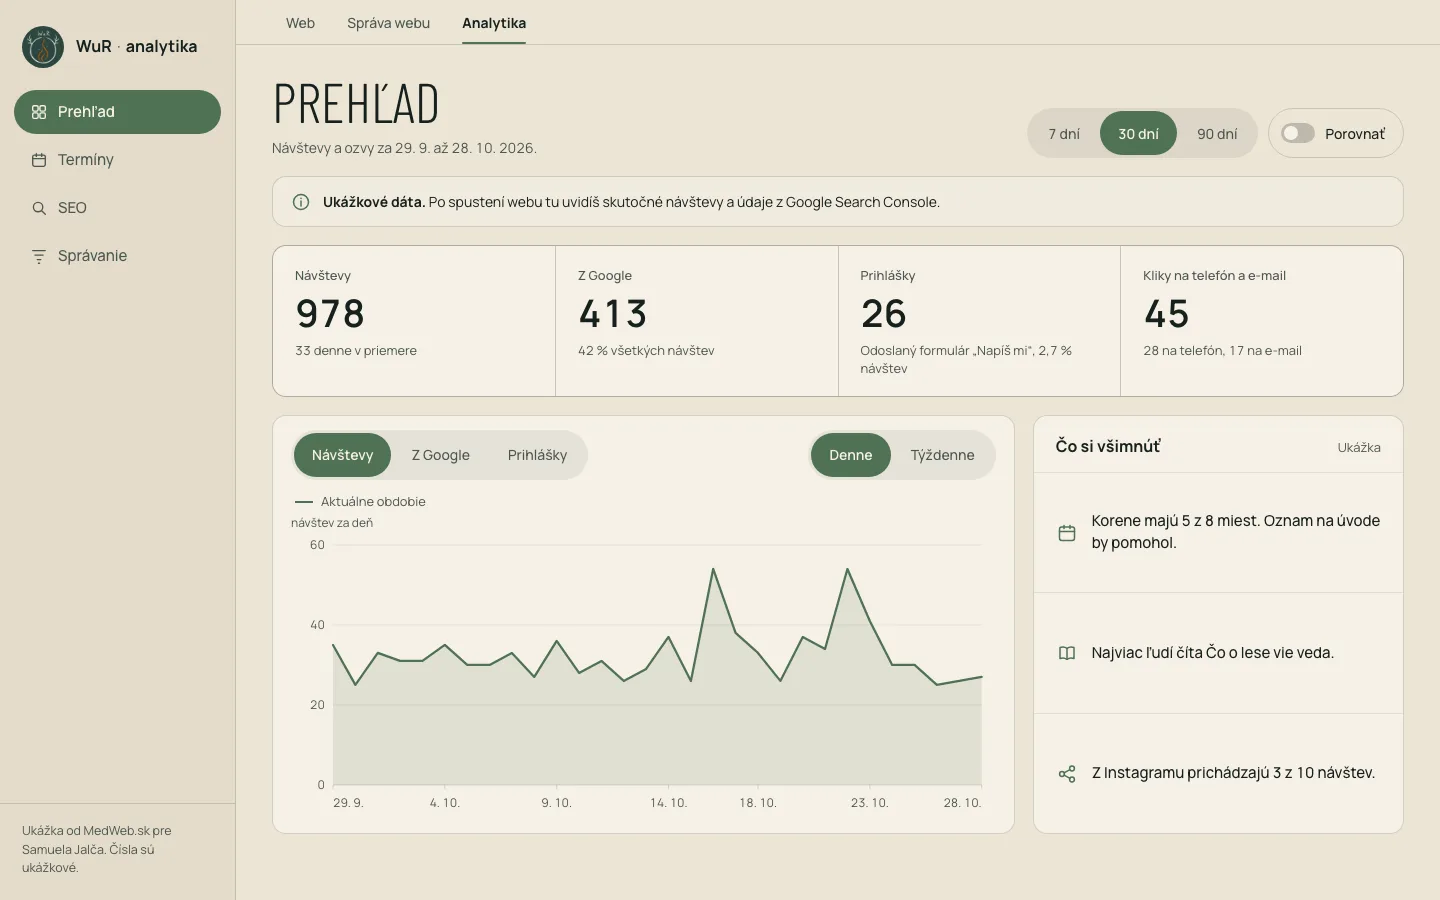Click insight text about Čo o lese vie veda
Viewport: 1440px width, 900px height.
[x=1213, y=653]
